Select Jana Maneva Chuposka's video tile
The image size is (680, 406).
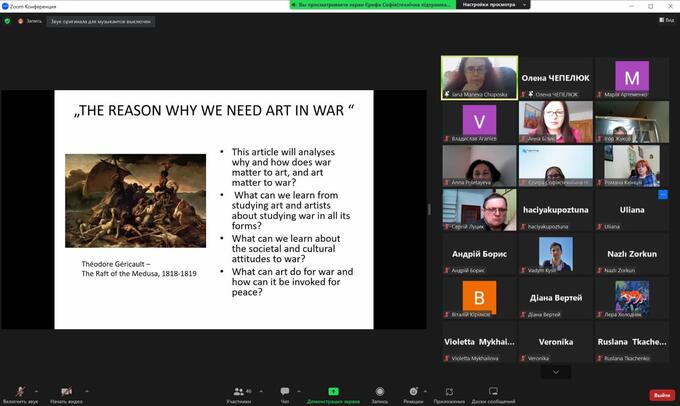(479, 77)
